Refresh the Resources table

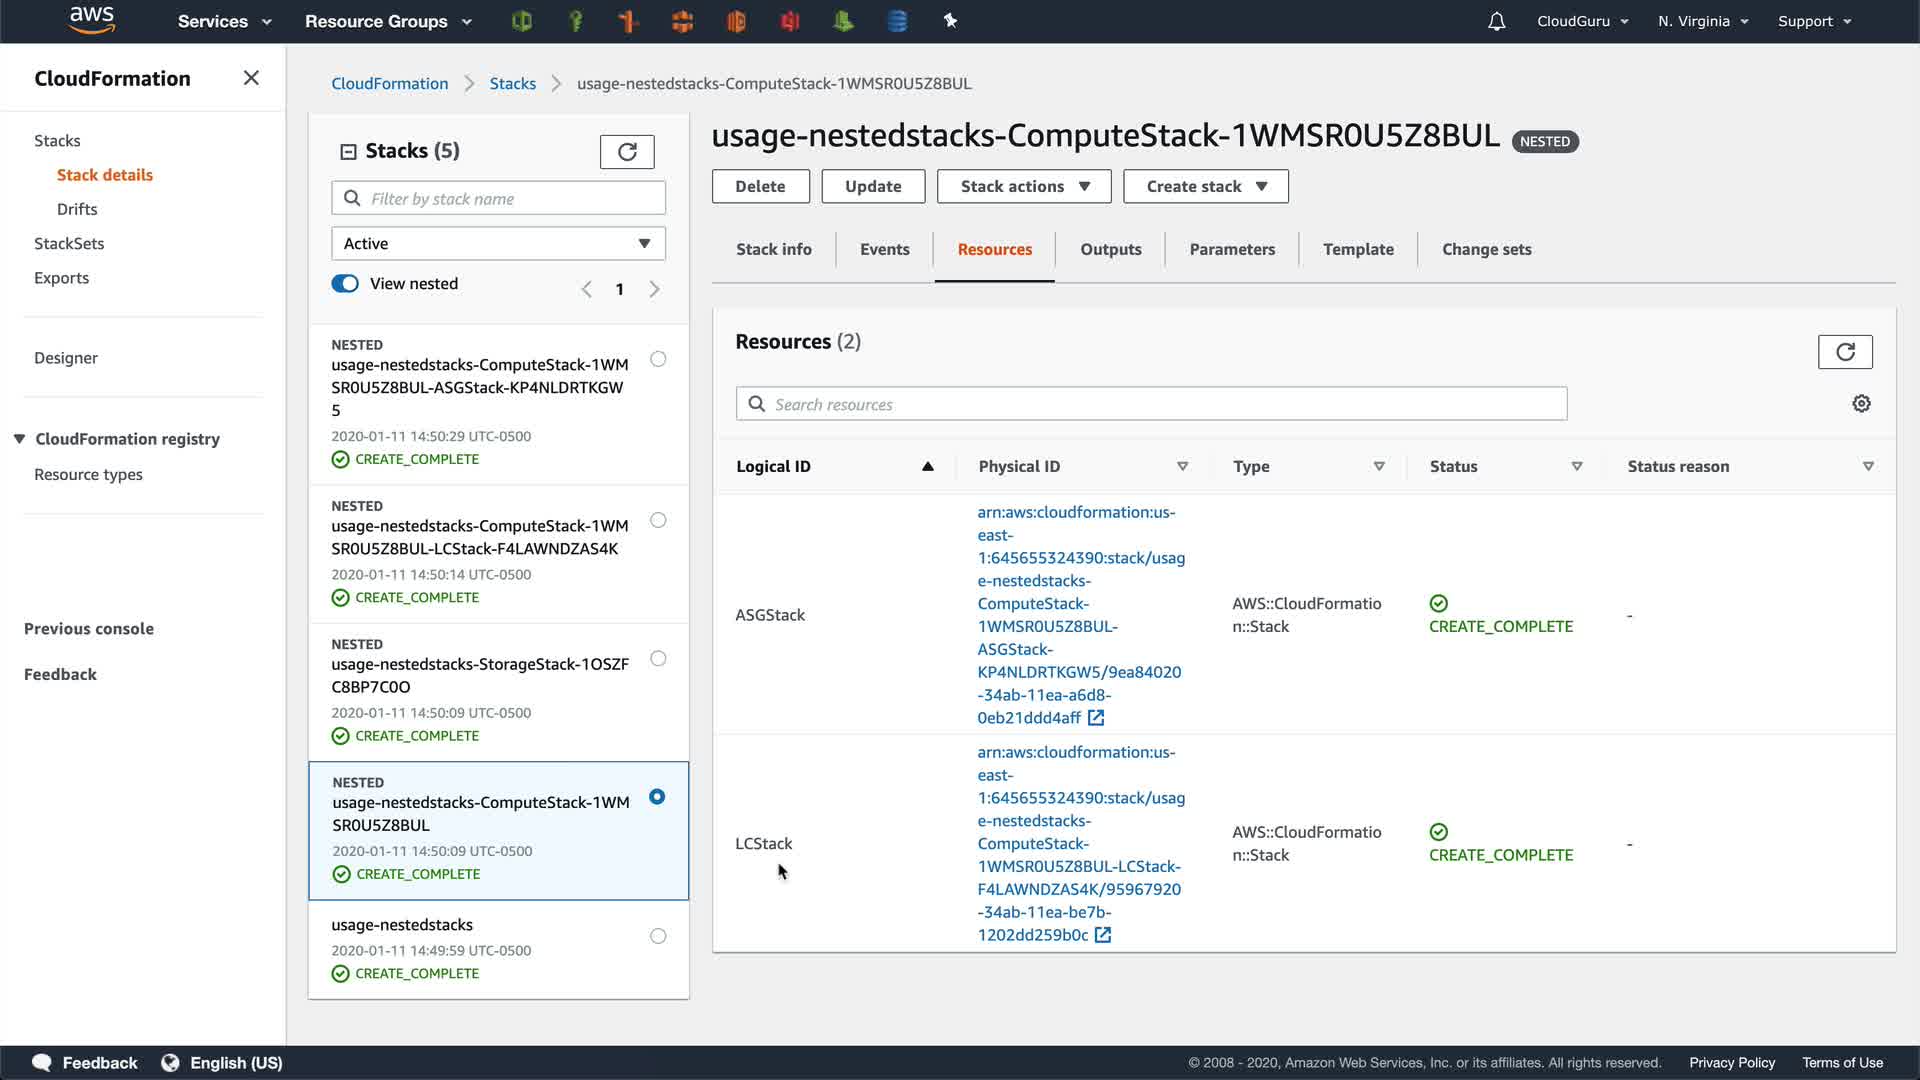(x=1844, y=352)
